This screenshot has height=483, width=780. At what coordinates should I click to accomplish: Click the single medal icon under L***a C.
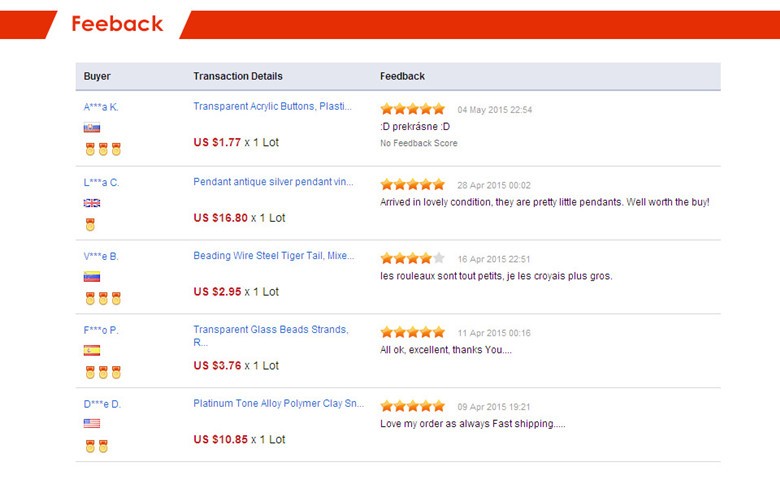[x=90, y=224]
